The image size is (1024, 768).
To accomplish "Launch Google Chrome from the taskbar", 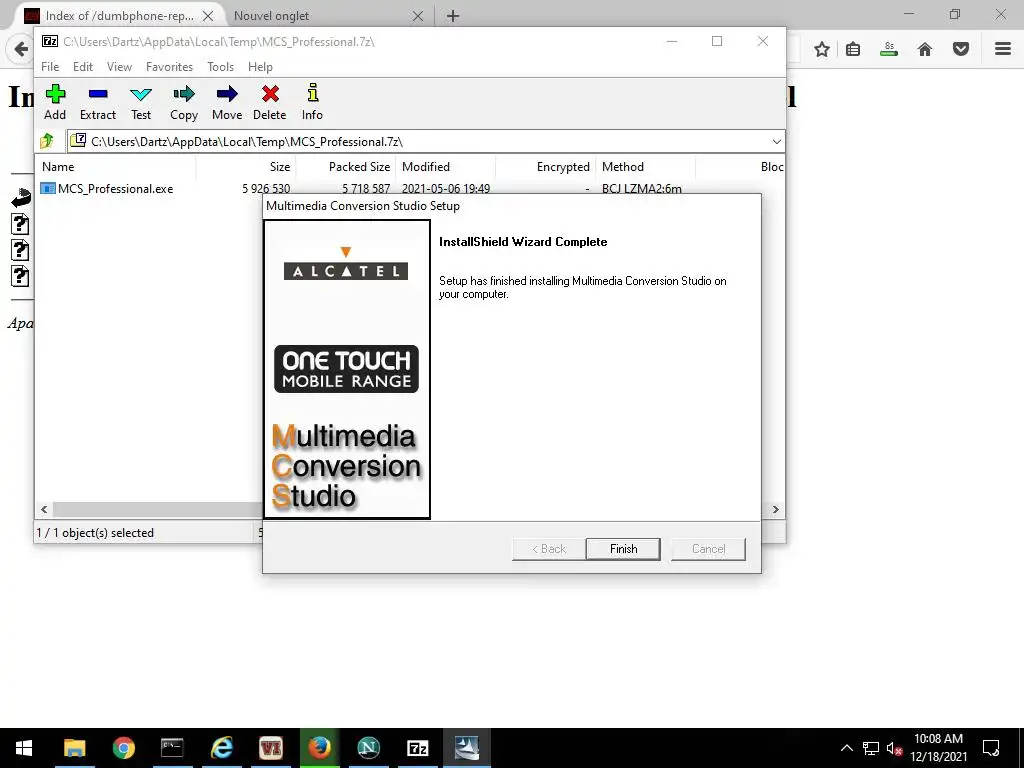I will click(x=123, y=748).
